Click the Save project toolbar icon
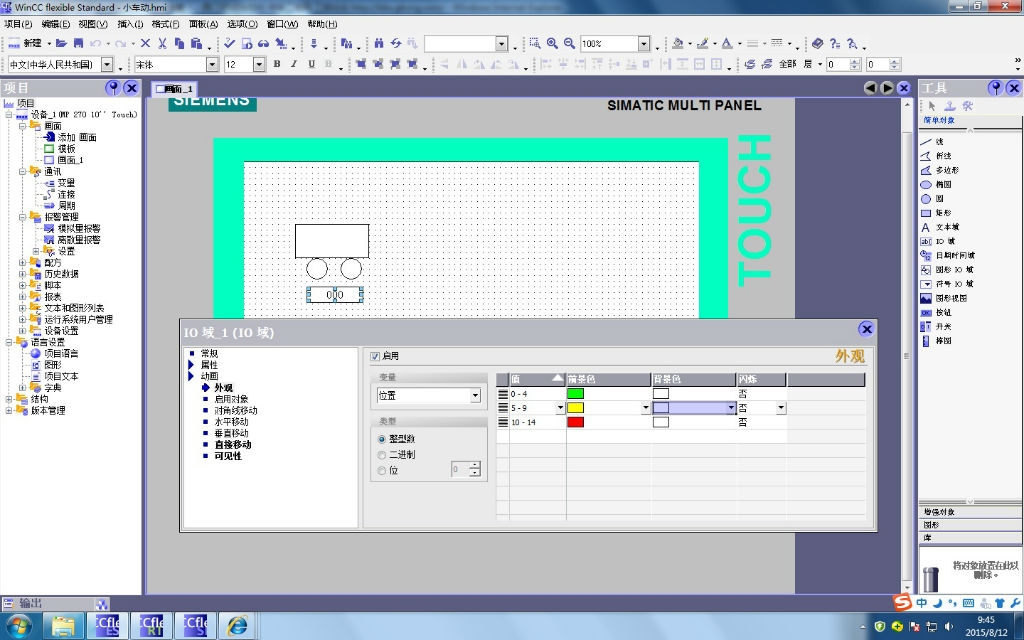 (x=78, y=44)
